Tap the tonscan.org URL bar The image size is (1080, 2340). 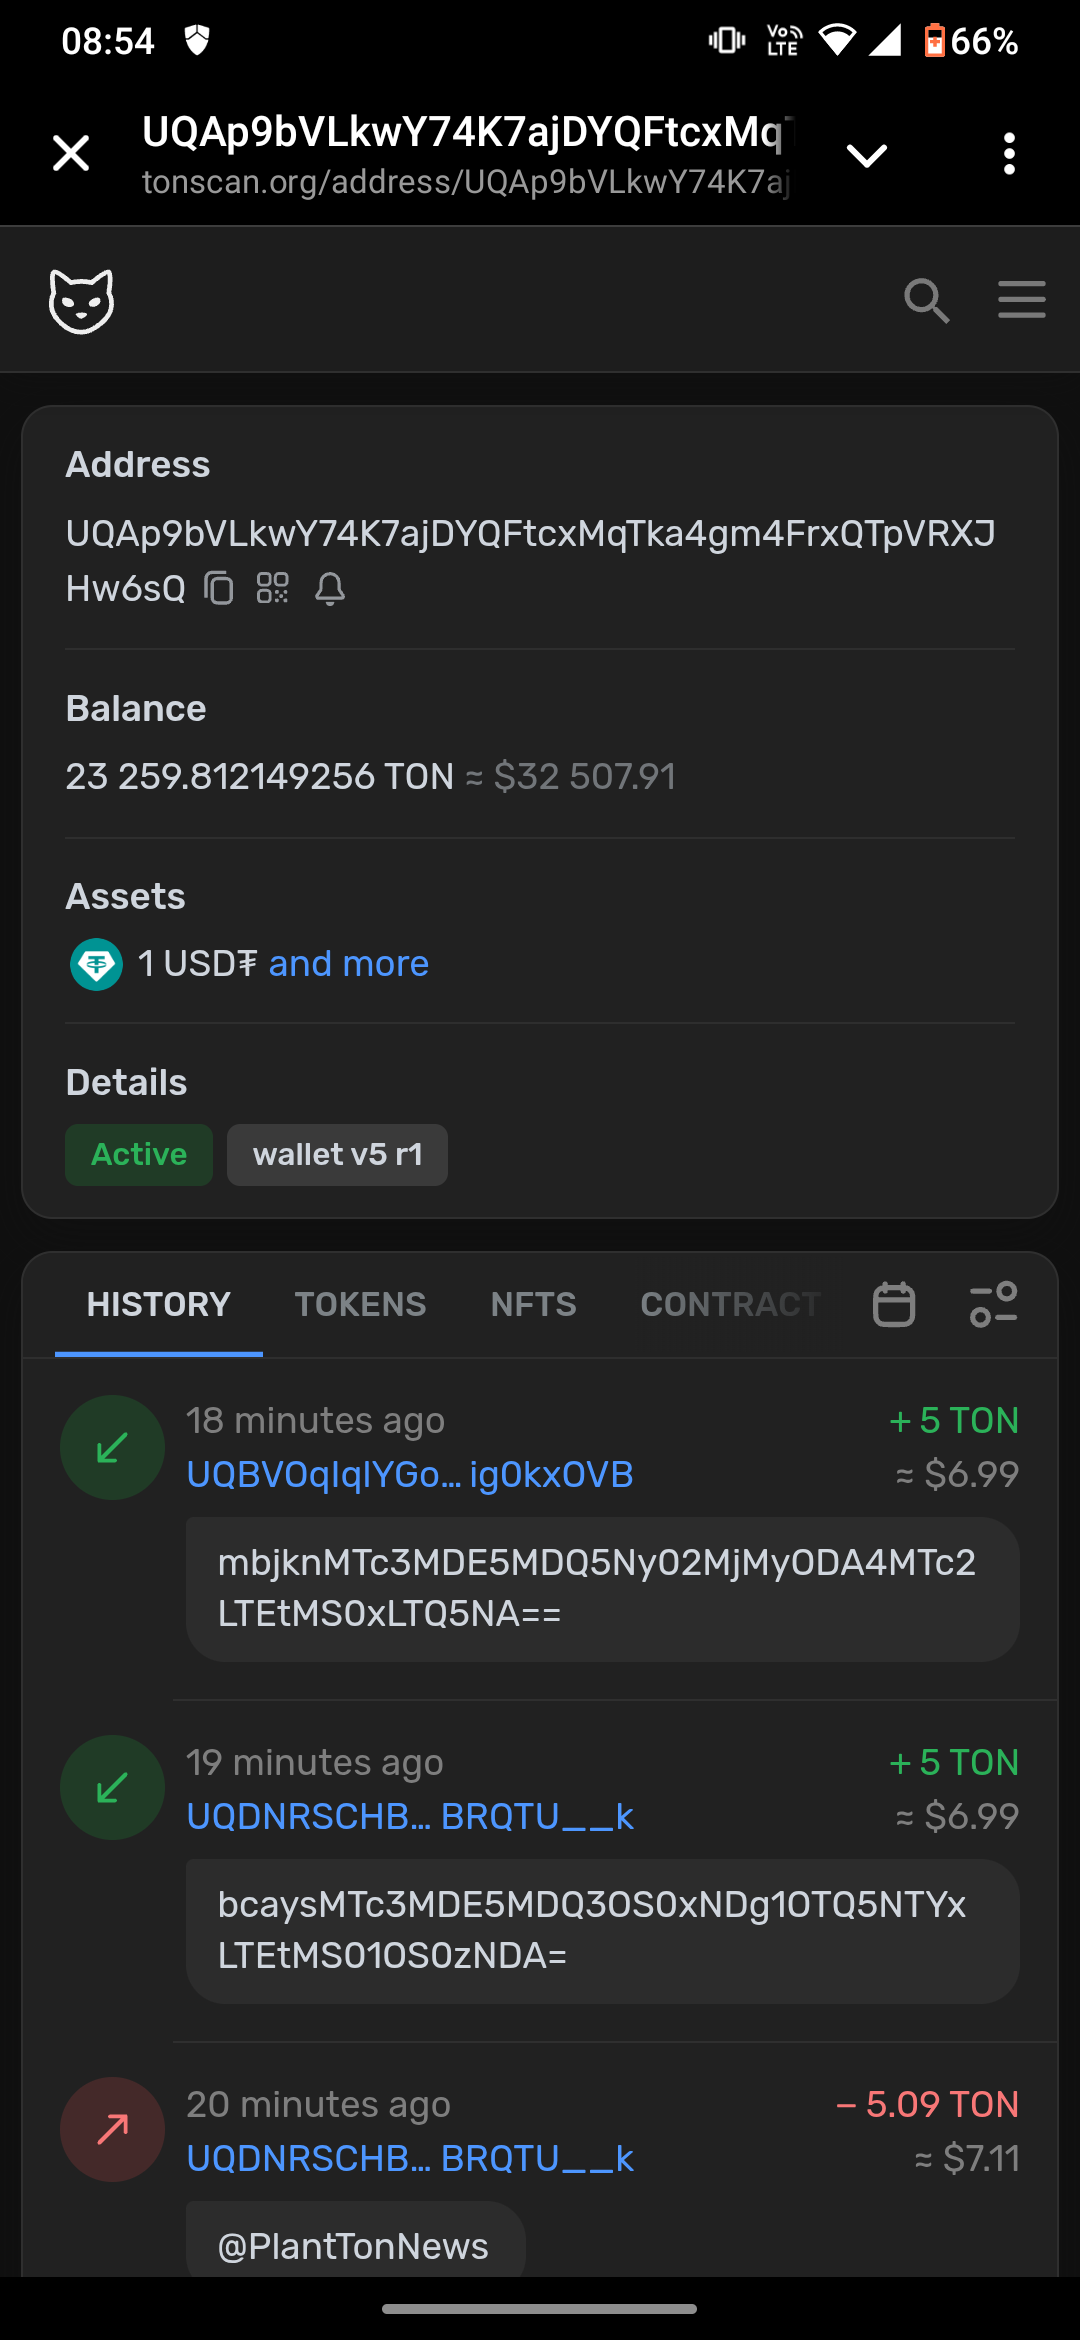pyautogui.click(x=466, y=182)
